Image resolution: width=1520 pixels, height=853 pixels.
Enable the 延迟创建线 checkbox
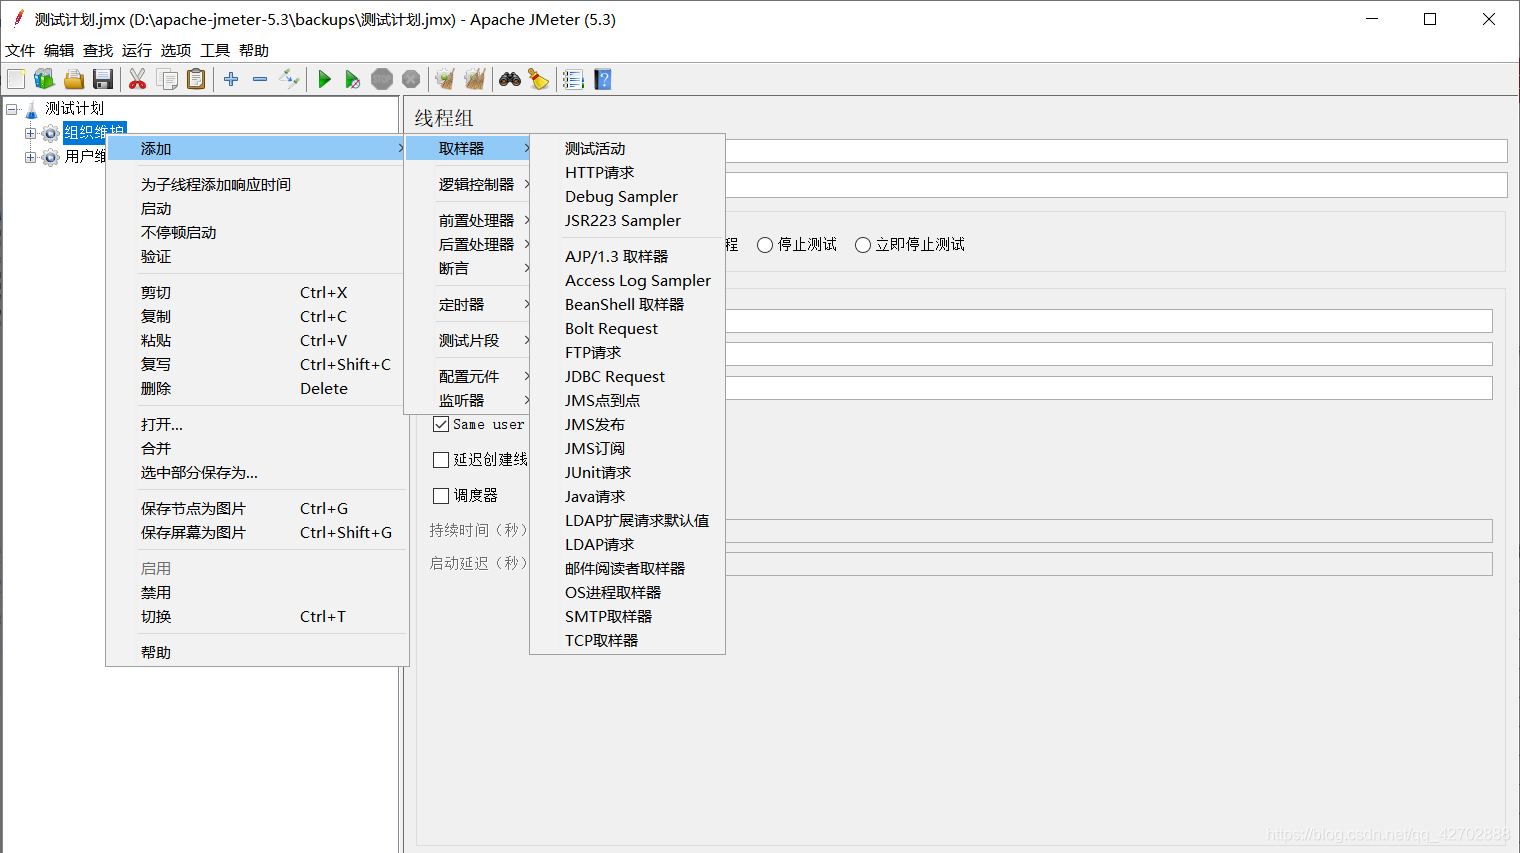441,460
